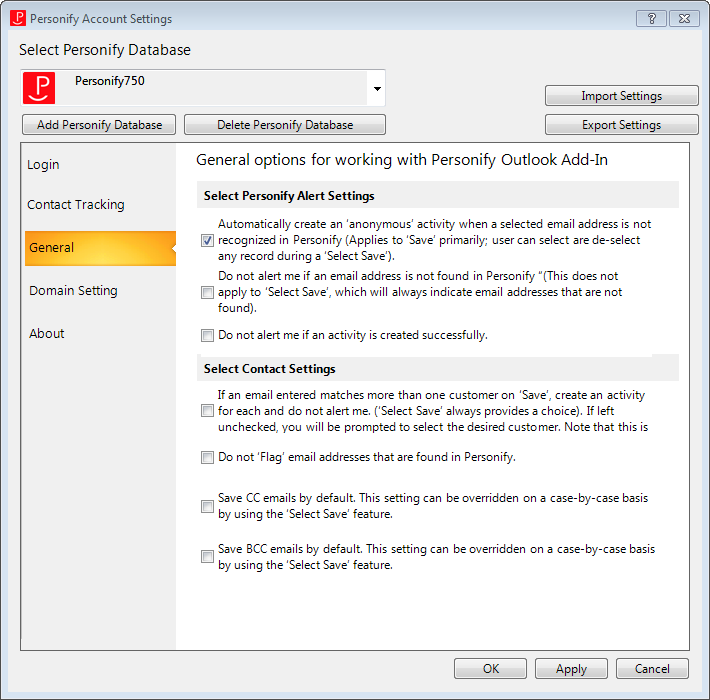Check 'Do not alert me if an activity is created successfully'

[207, 336]
